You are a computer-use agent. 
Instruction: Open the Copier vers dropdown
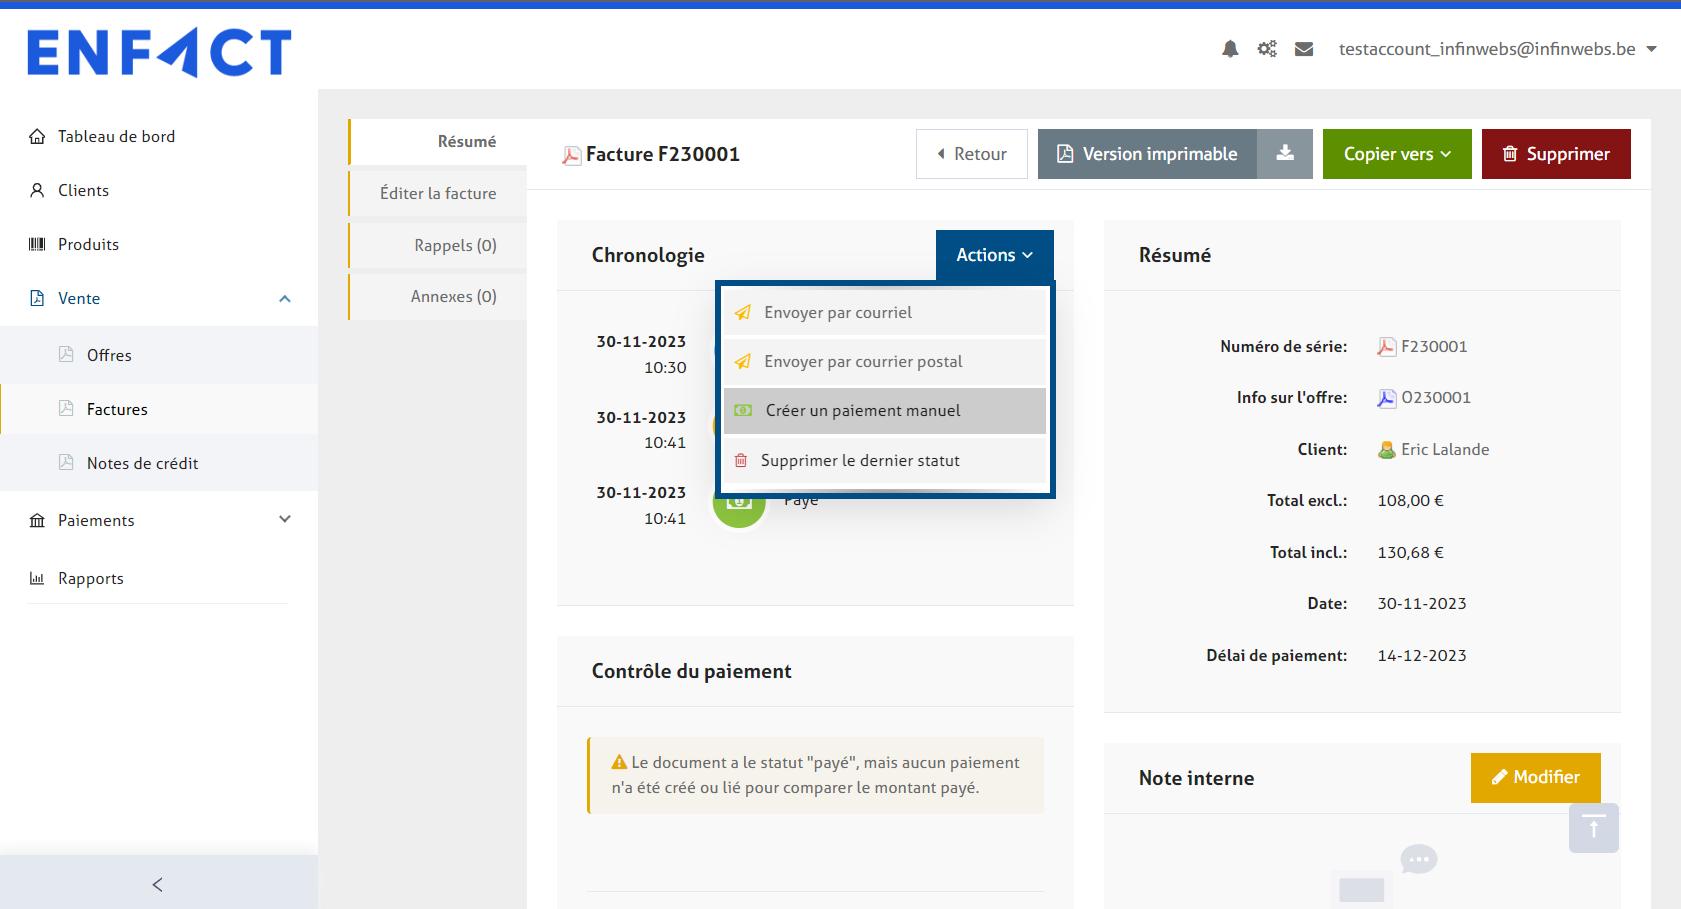pos(1396,154)
